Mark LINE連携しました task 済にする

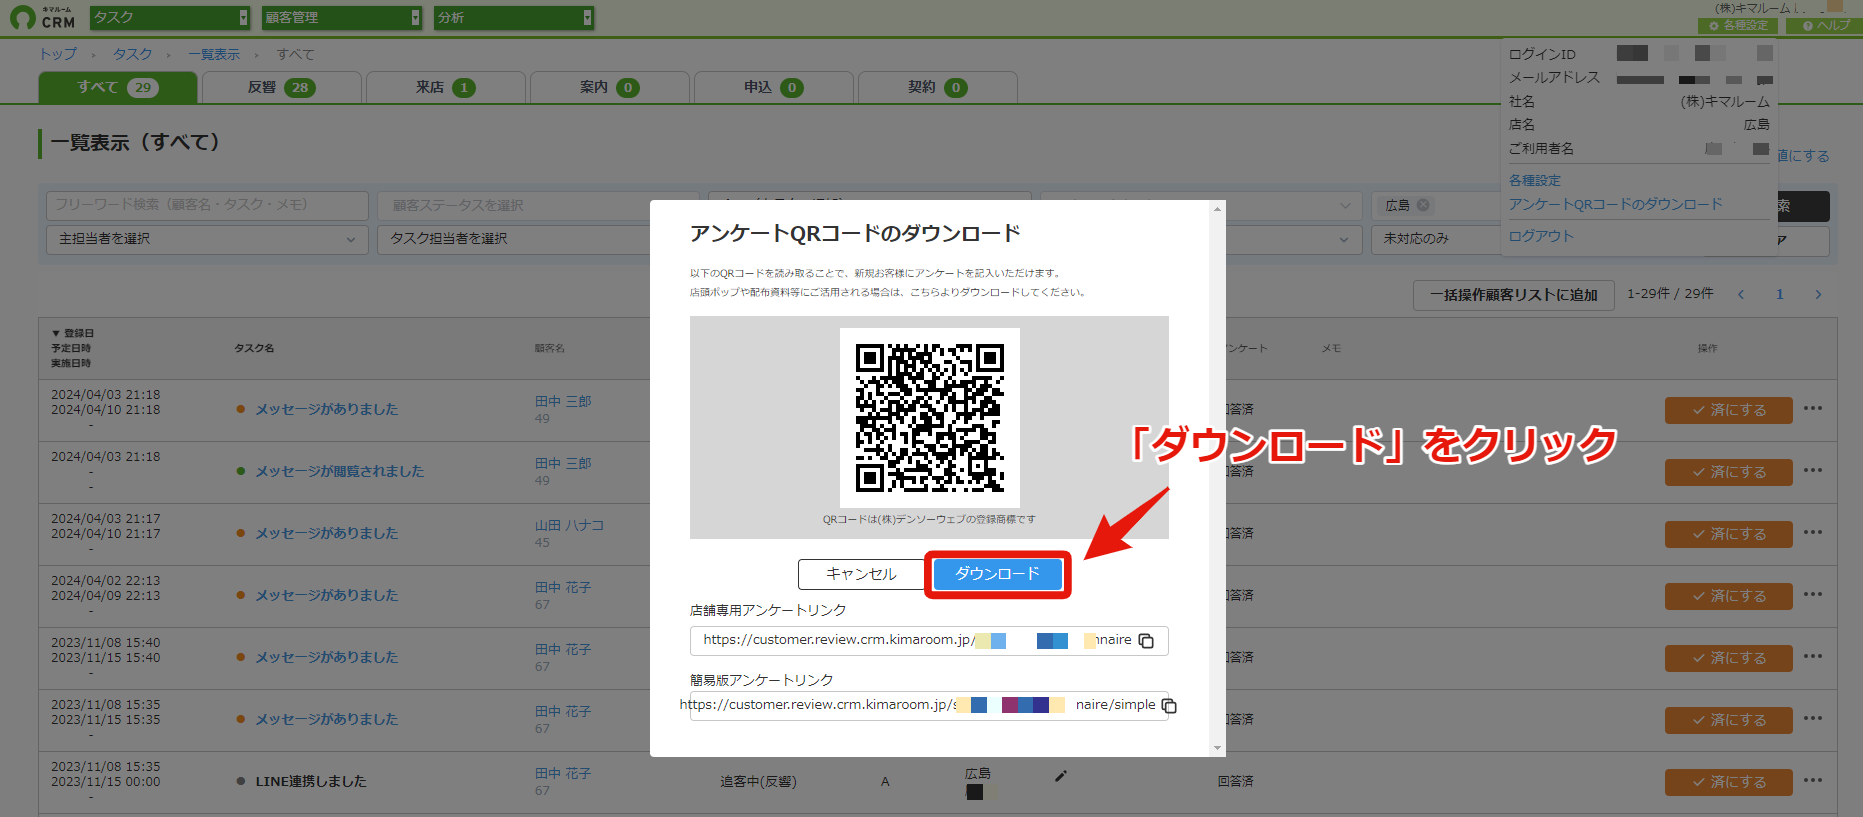(x=1729, y=782)
